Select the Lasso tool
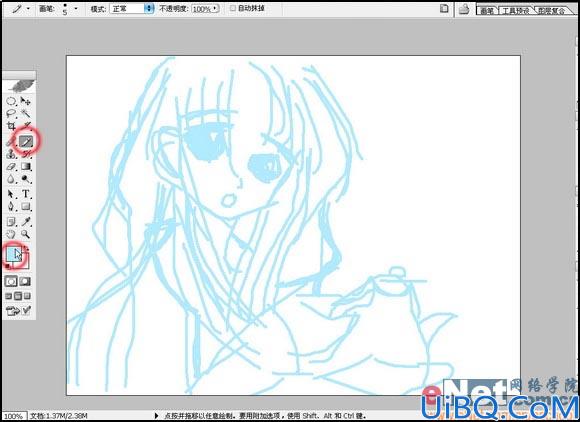This screenshot has width=580, height=422. pyautogui.click(x=11, y=113)
